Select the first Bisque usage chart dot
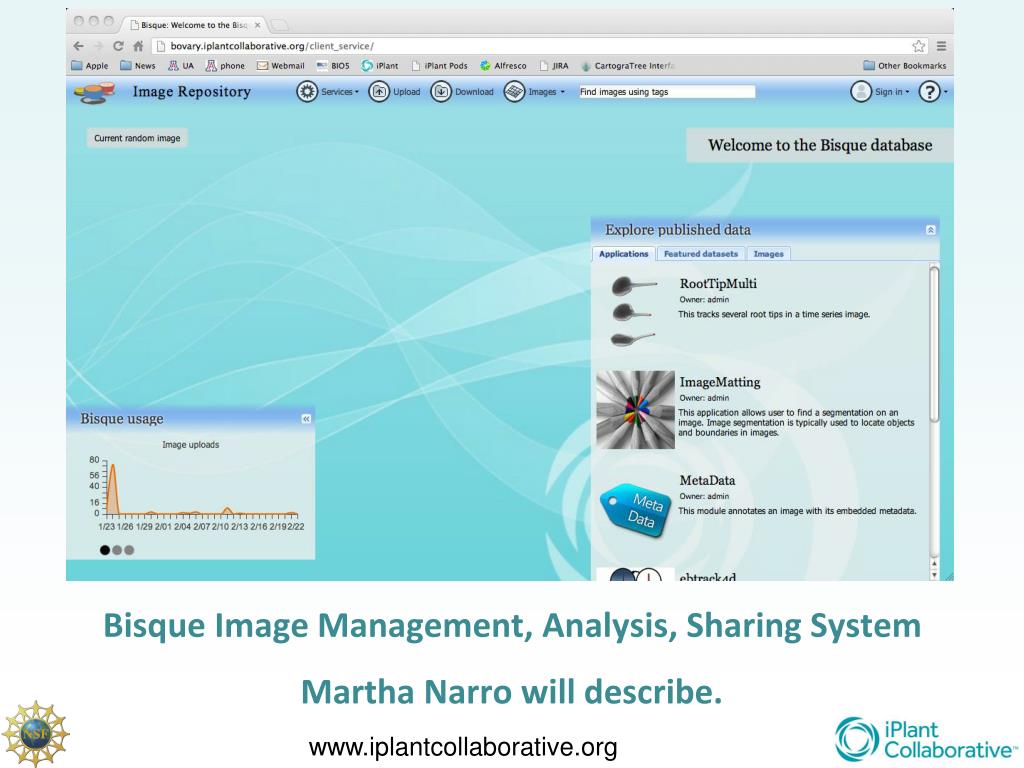1024x768 pixels. tap(104, 550)
